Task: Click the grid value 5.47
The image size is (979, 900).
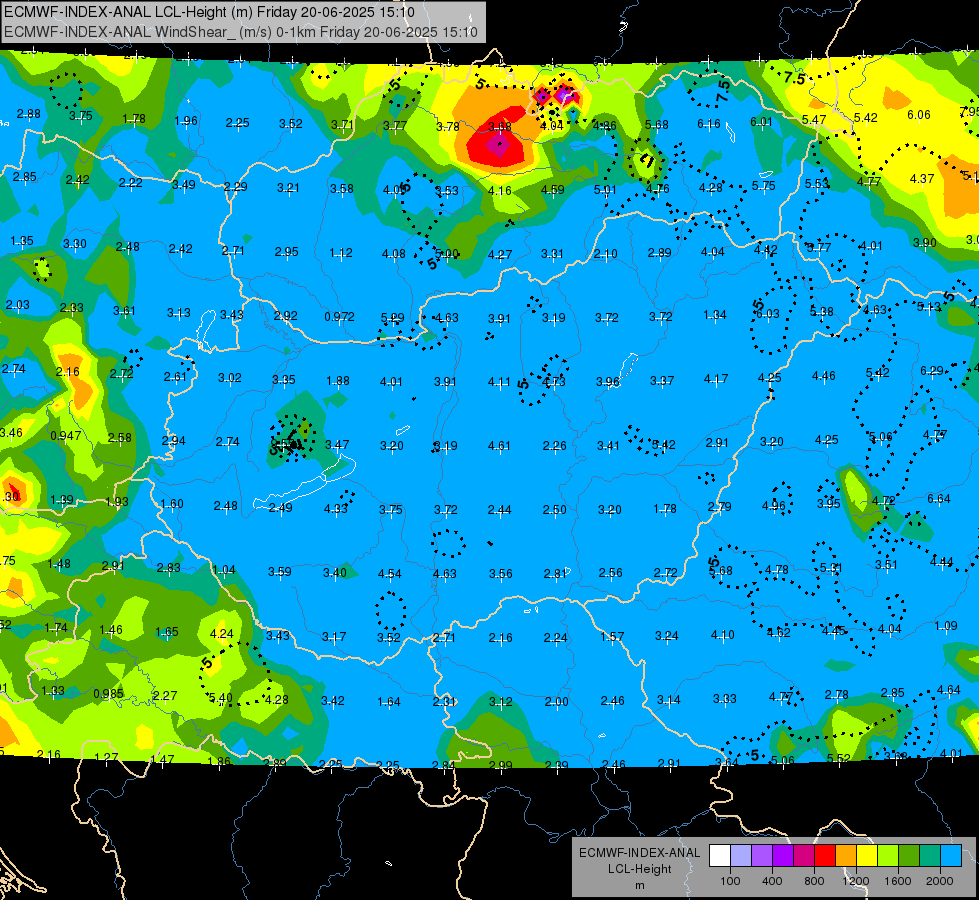Action: point(814,119)
